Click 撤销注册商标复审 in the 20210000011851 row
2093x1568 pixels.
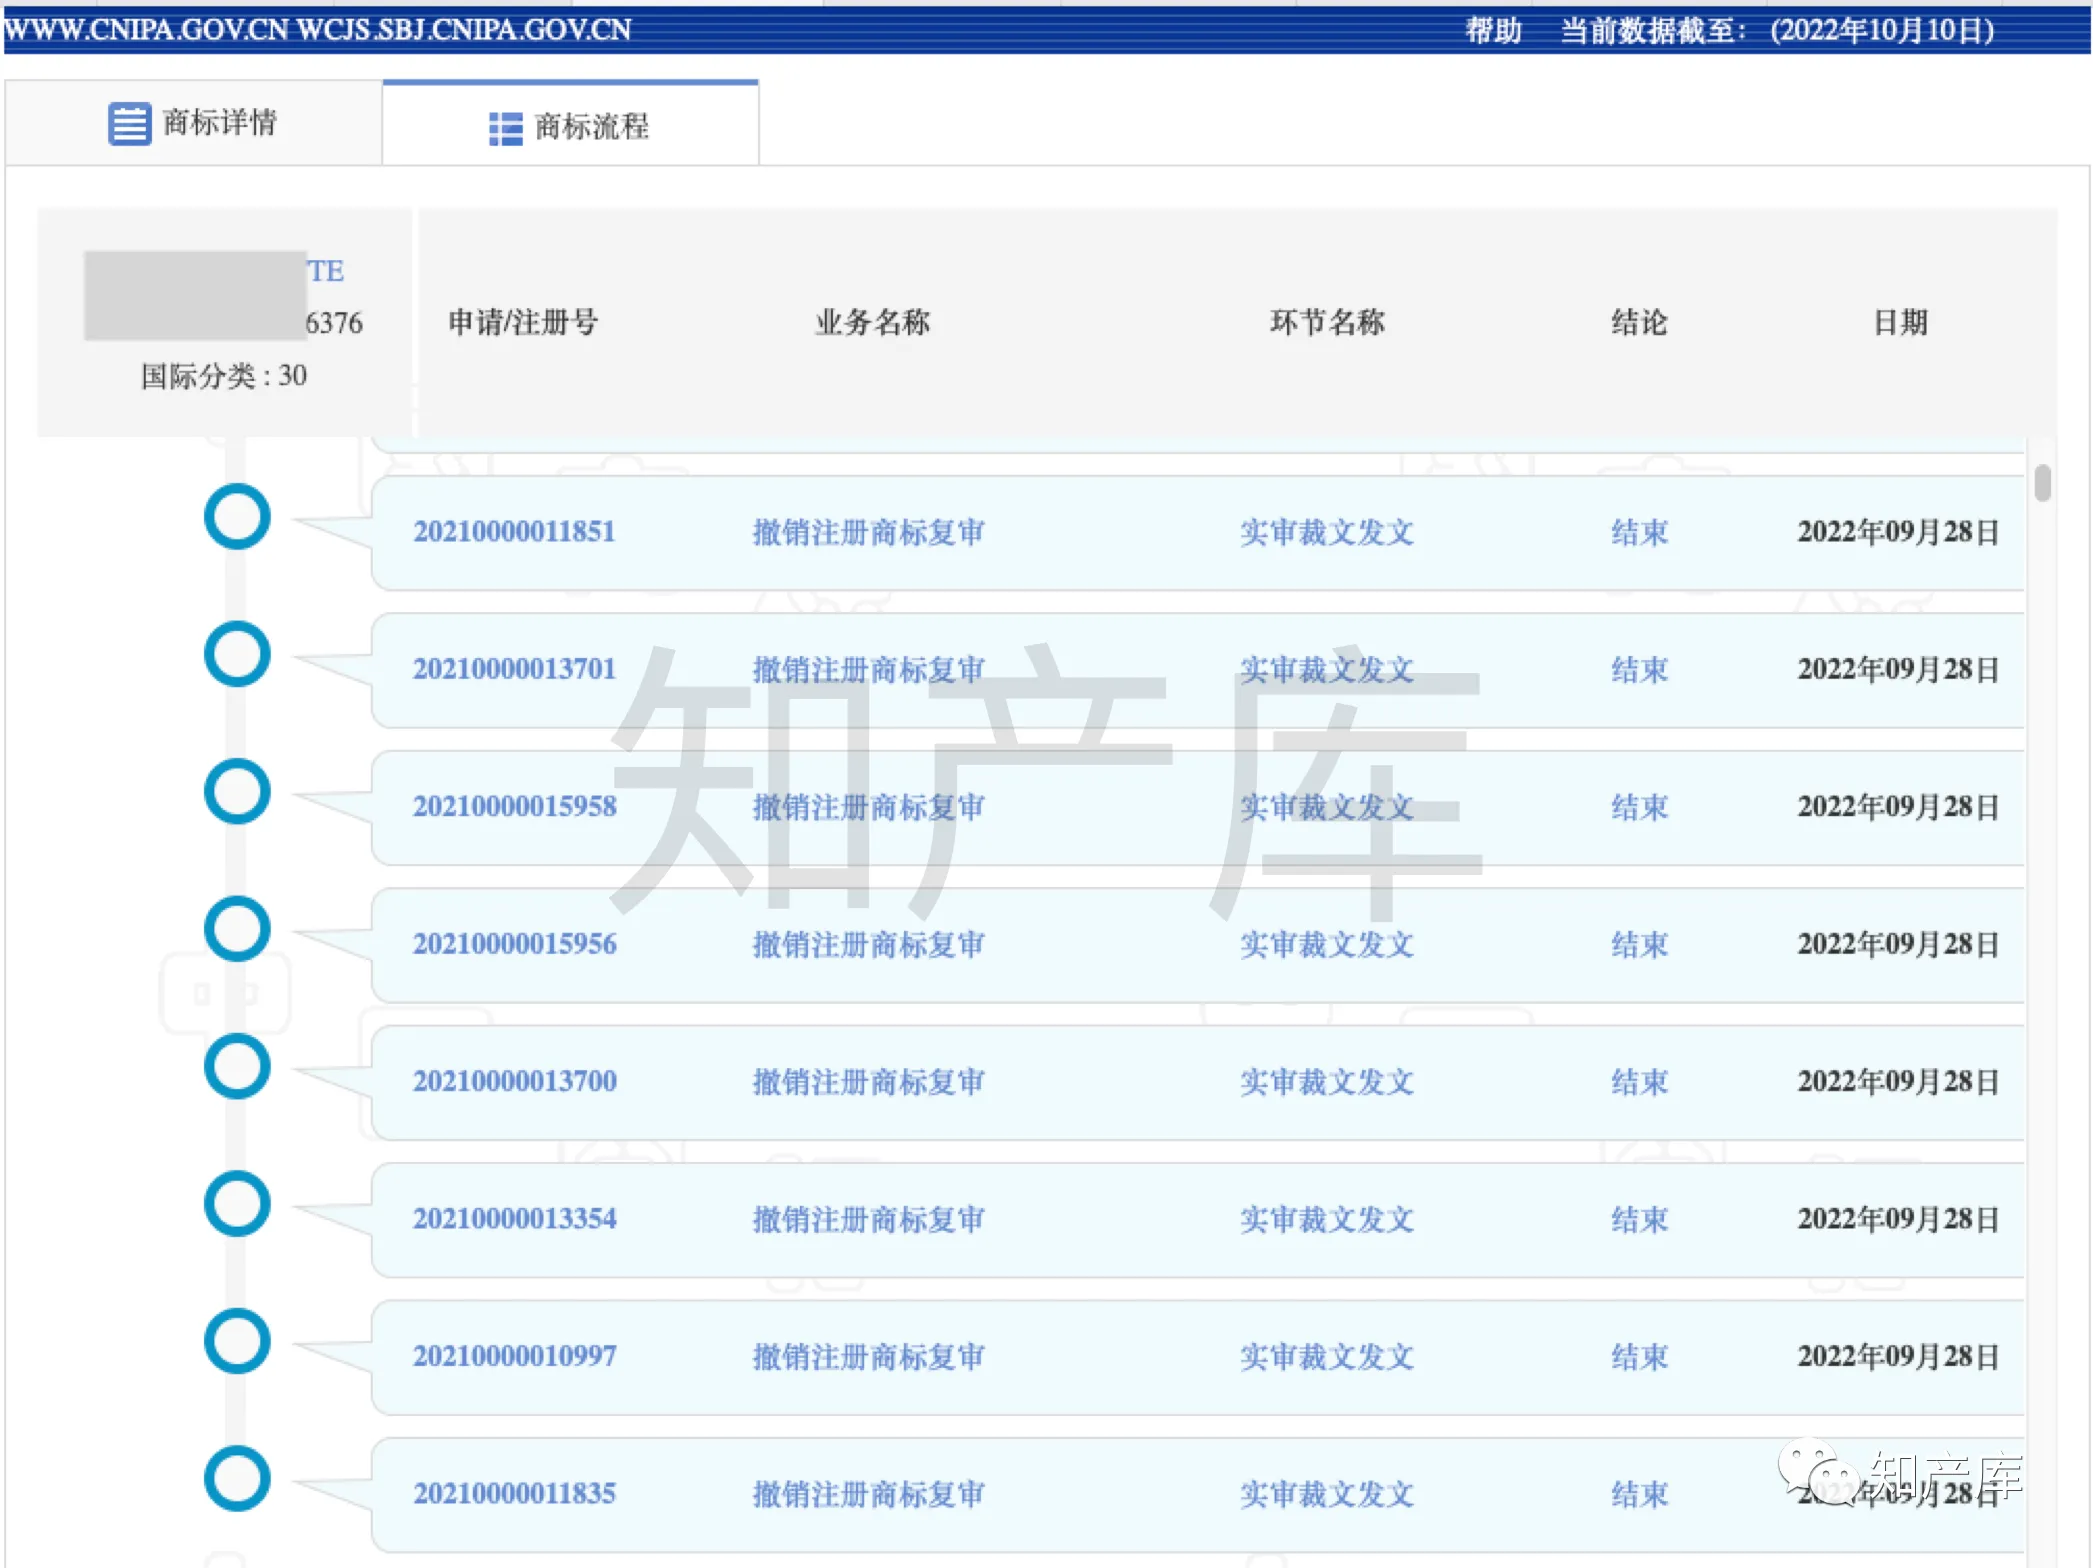click(868, 532)
